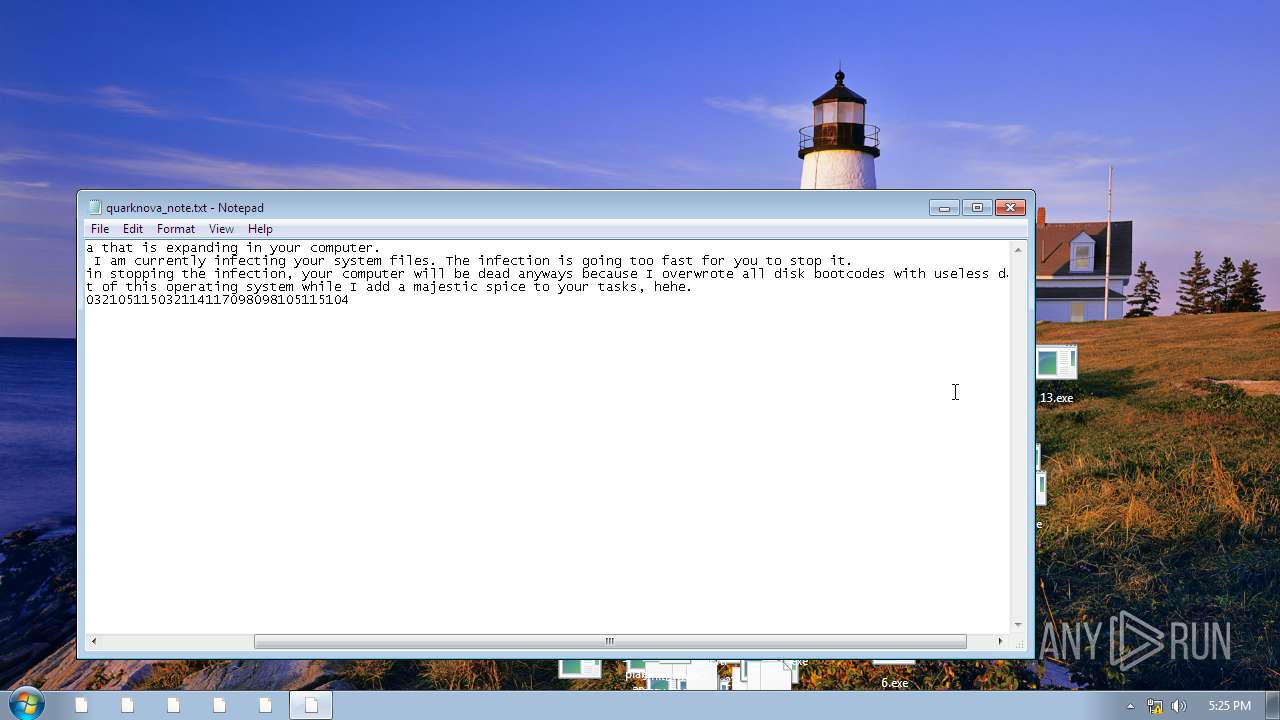This screenshot has height=720, width=1280.
Task: Click the second taskbar file icon
Action: point(128,705)
